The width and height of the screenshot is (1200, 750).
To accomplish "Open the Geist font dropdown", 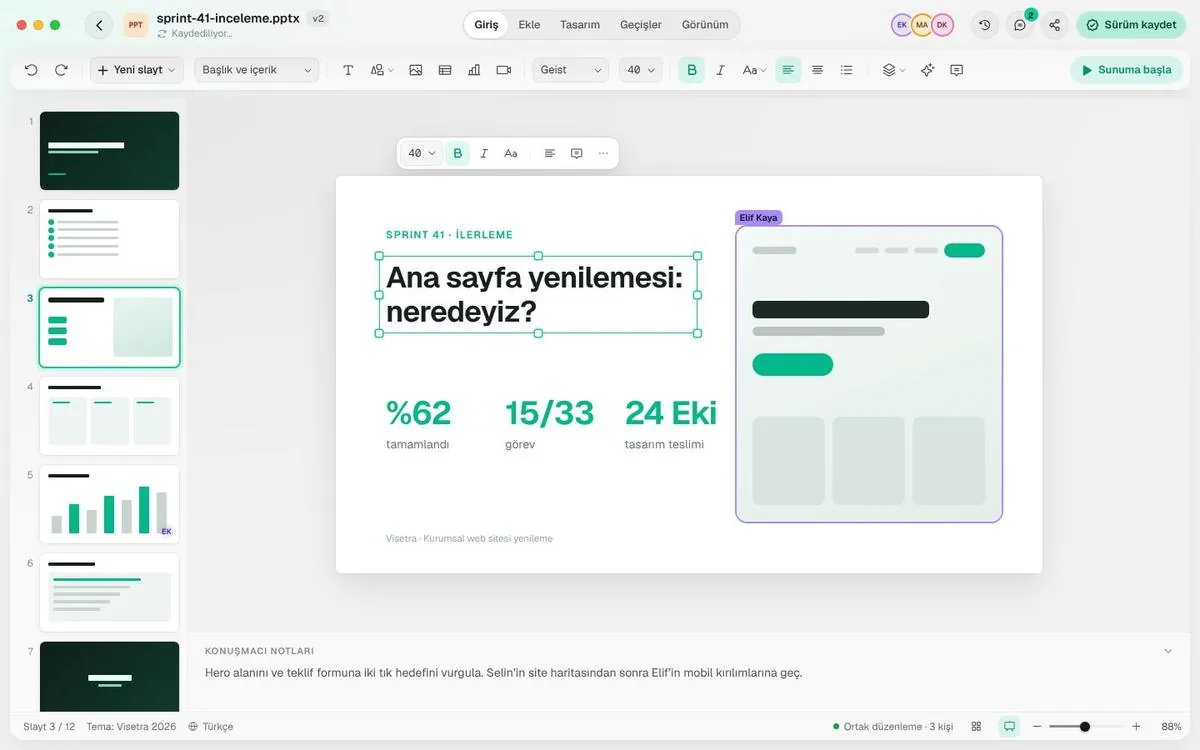I will click(x=571, y=70).
